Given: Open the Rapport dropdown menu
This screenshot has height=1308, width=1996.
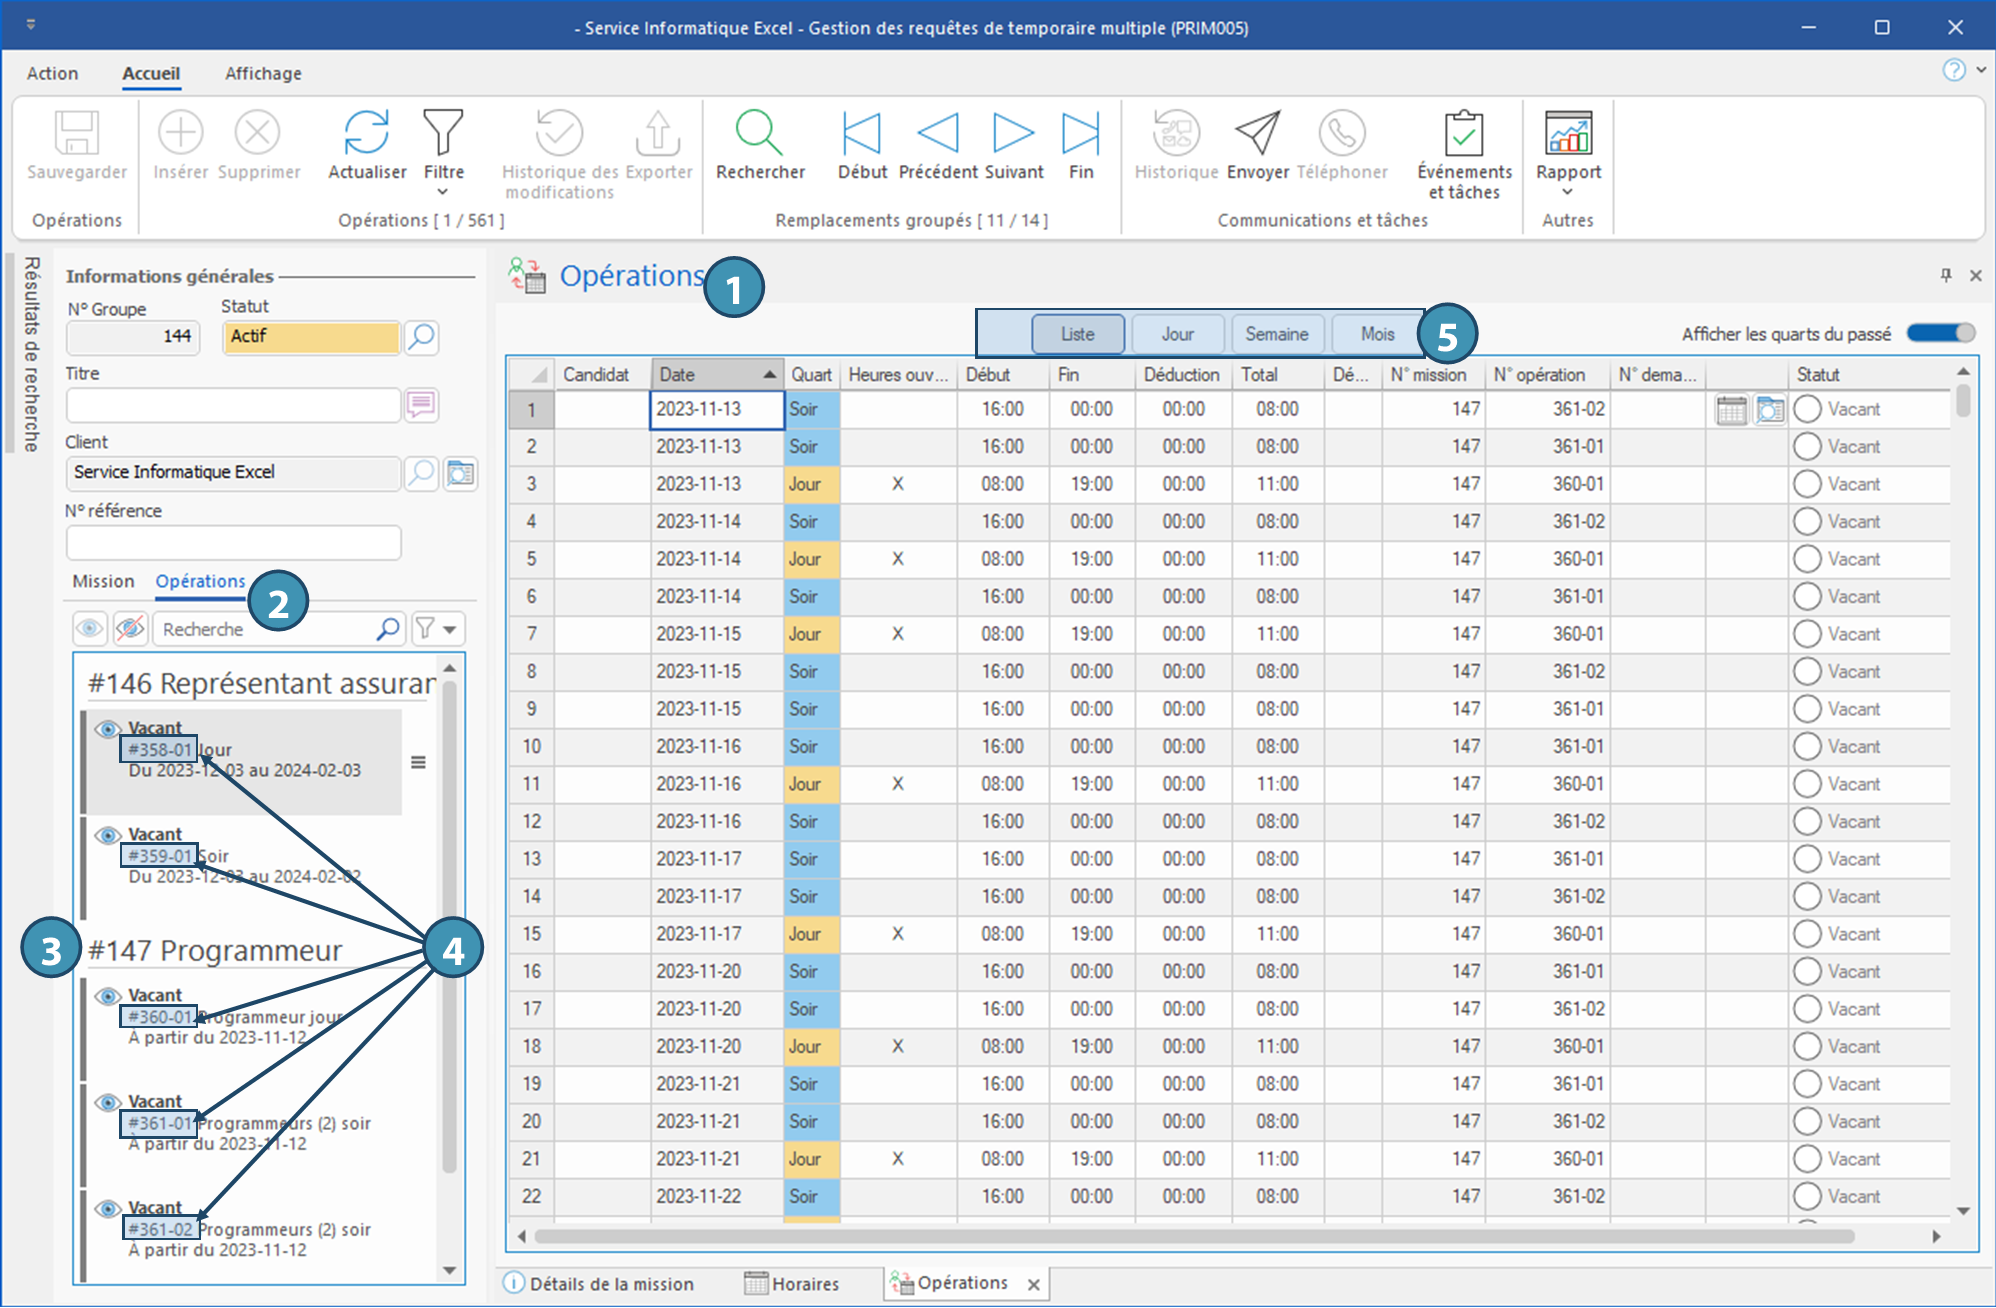Looking at the screenshot, I should 1567,190.
